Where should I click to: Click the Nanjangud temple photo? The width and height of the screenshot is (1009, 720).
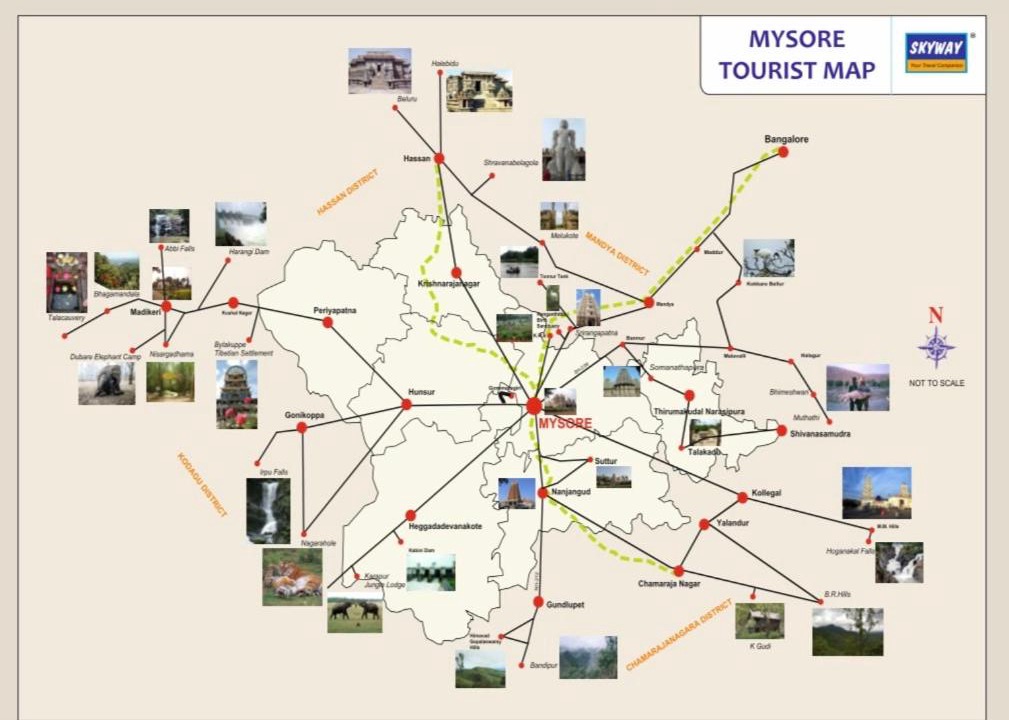point(517,494)
